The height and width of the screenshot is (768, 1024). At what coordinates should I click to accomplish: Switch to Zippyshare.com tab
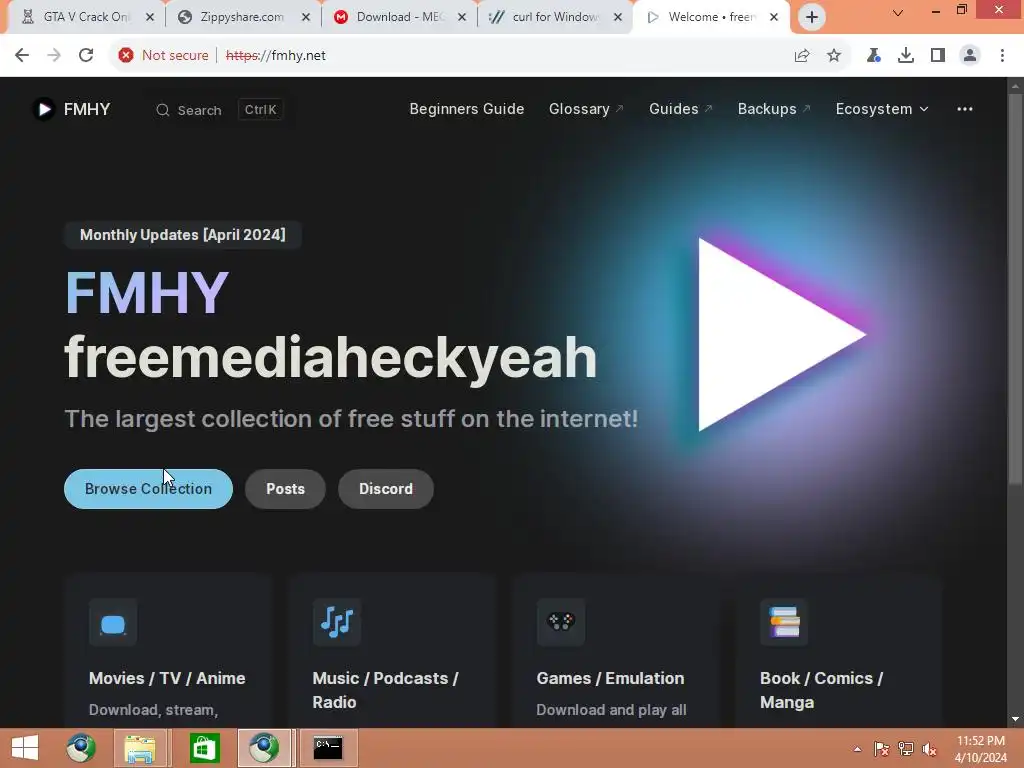point(242,17)
